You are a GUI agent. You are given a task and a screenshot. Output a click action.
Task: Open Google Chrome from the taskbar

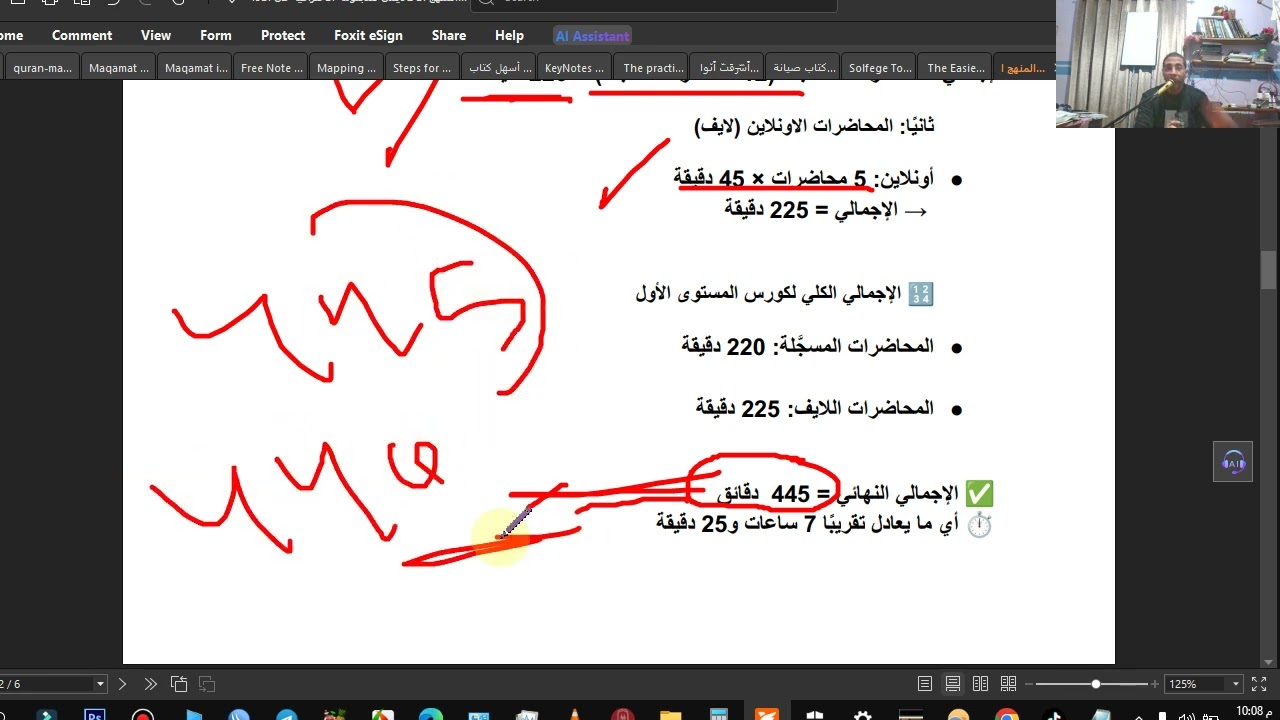pos(1007,715)
